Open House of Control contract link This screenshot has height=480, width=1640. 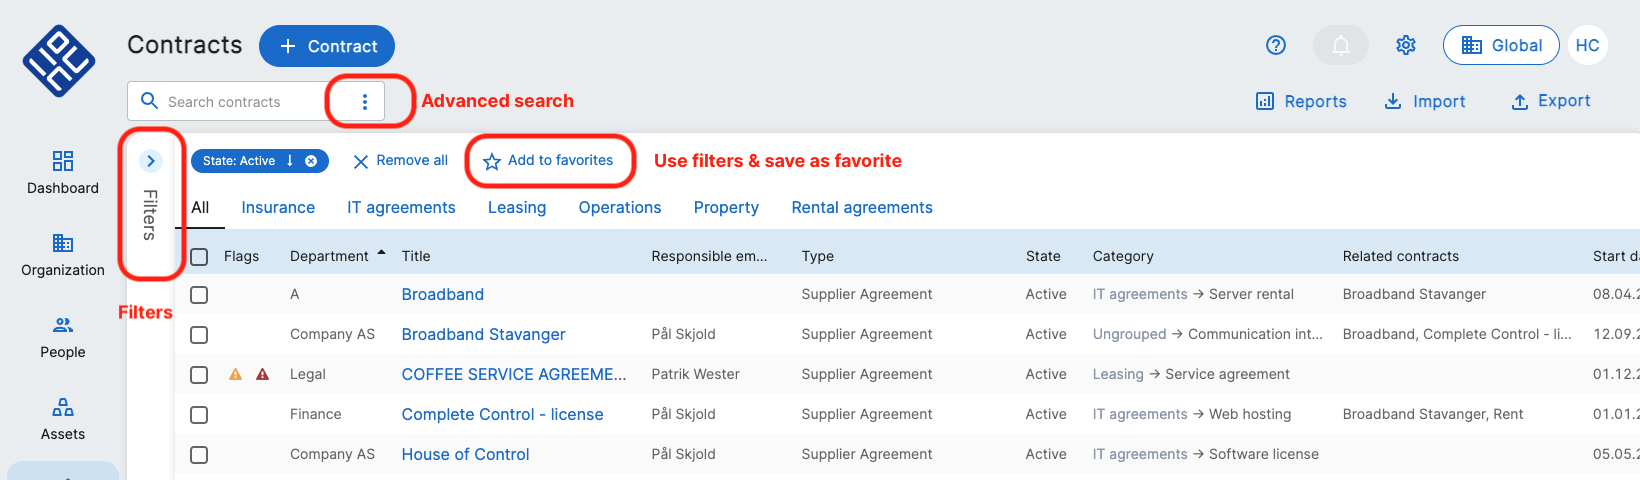[465, 454]
